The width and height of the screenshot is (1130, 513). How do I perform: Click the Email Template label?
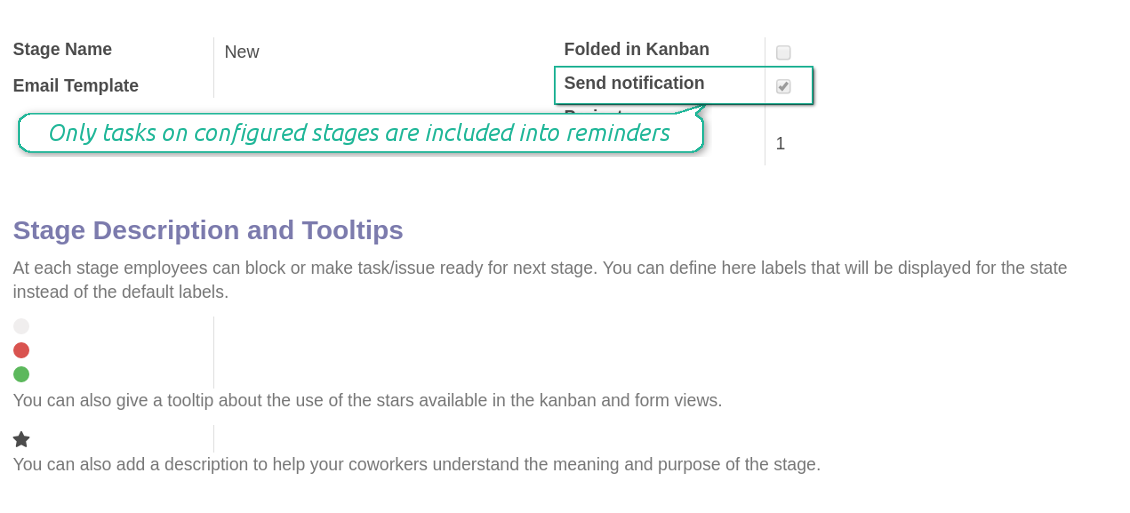pyautogui.click(x=76, y=86)
